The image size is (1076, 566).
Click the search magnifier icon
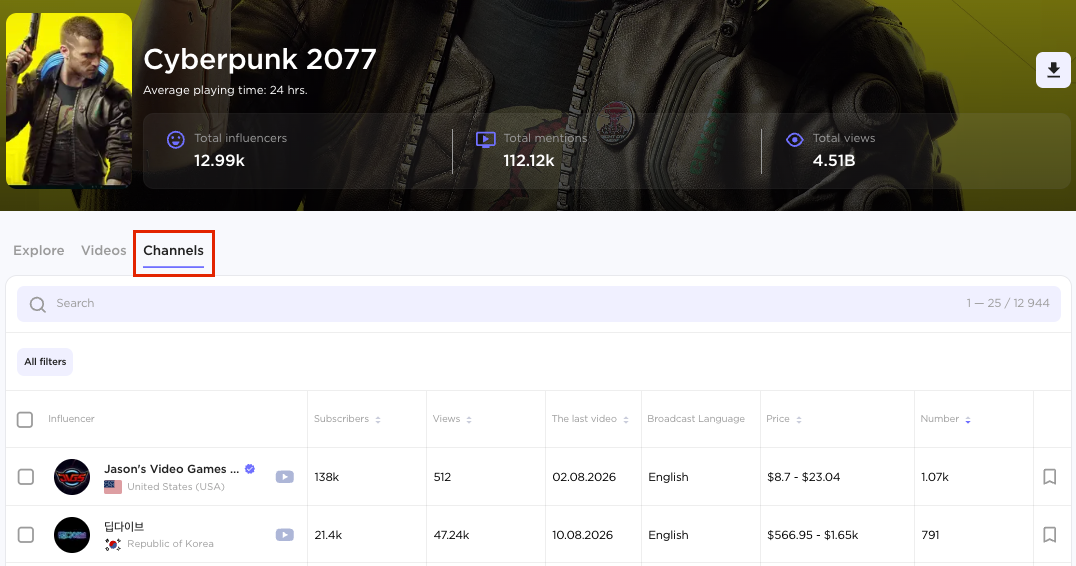(38, 304)
